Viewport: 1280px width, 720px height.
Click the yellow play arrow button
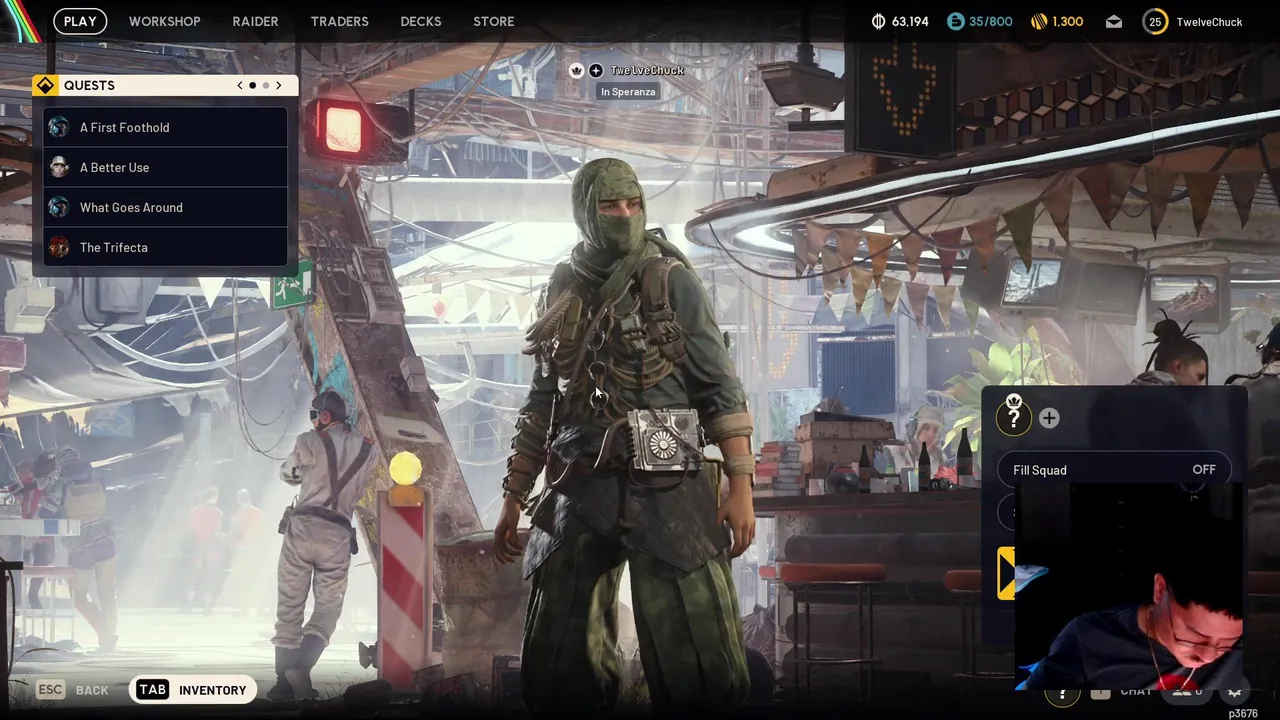[x=1007, y=574]
